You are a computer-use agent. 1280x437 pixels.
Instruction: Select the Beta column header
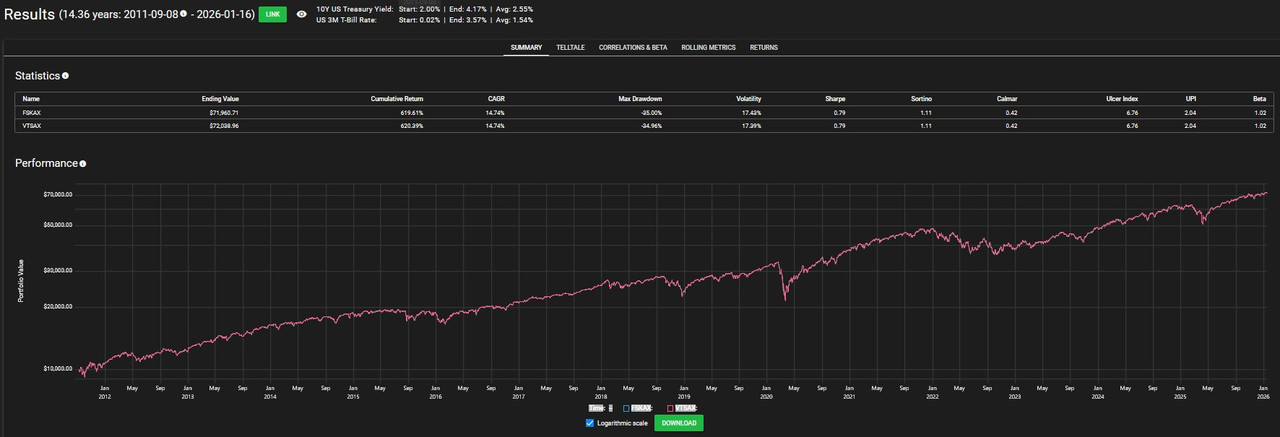1260,99
